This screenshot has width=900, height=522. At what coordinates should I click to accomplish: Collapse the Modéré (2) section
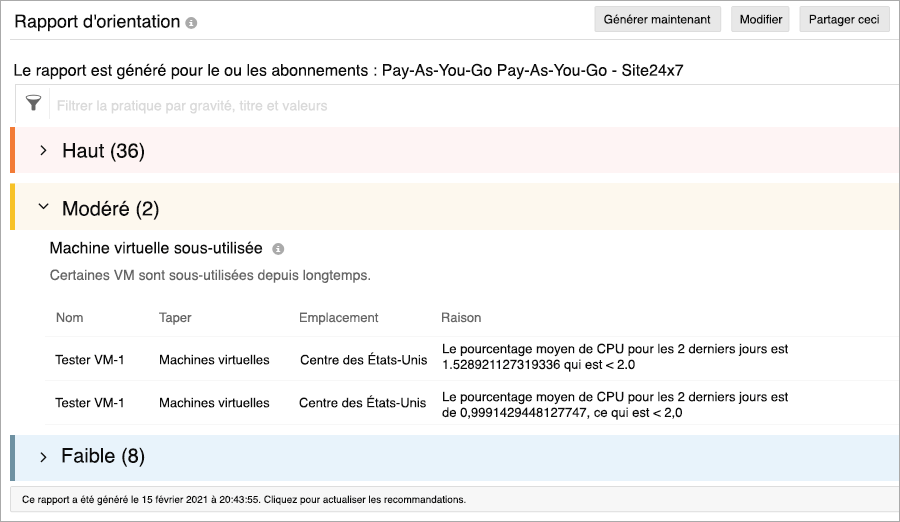pos(43,208)
